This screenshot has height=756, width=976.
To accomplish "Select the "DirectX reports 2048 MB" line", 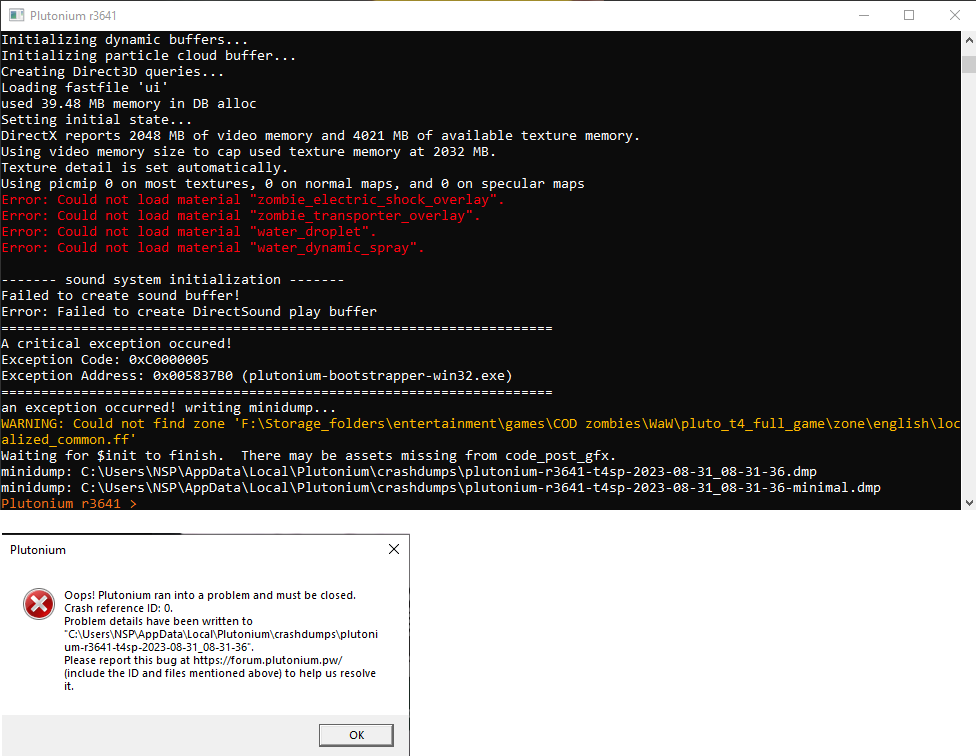I will point(321,136).
